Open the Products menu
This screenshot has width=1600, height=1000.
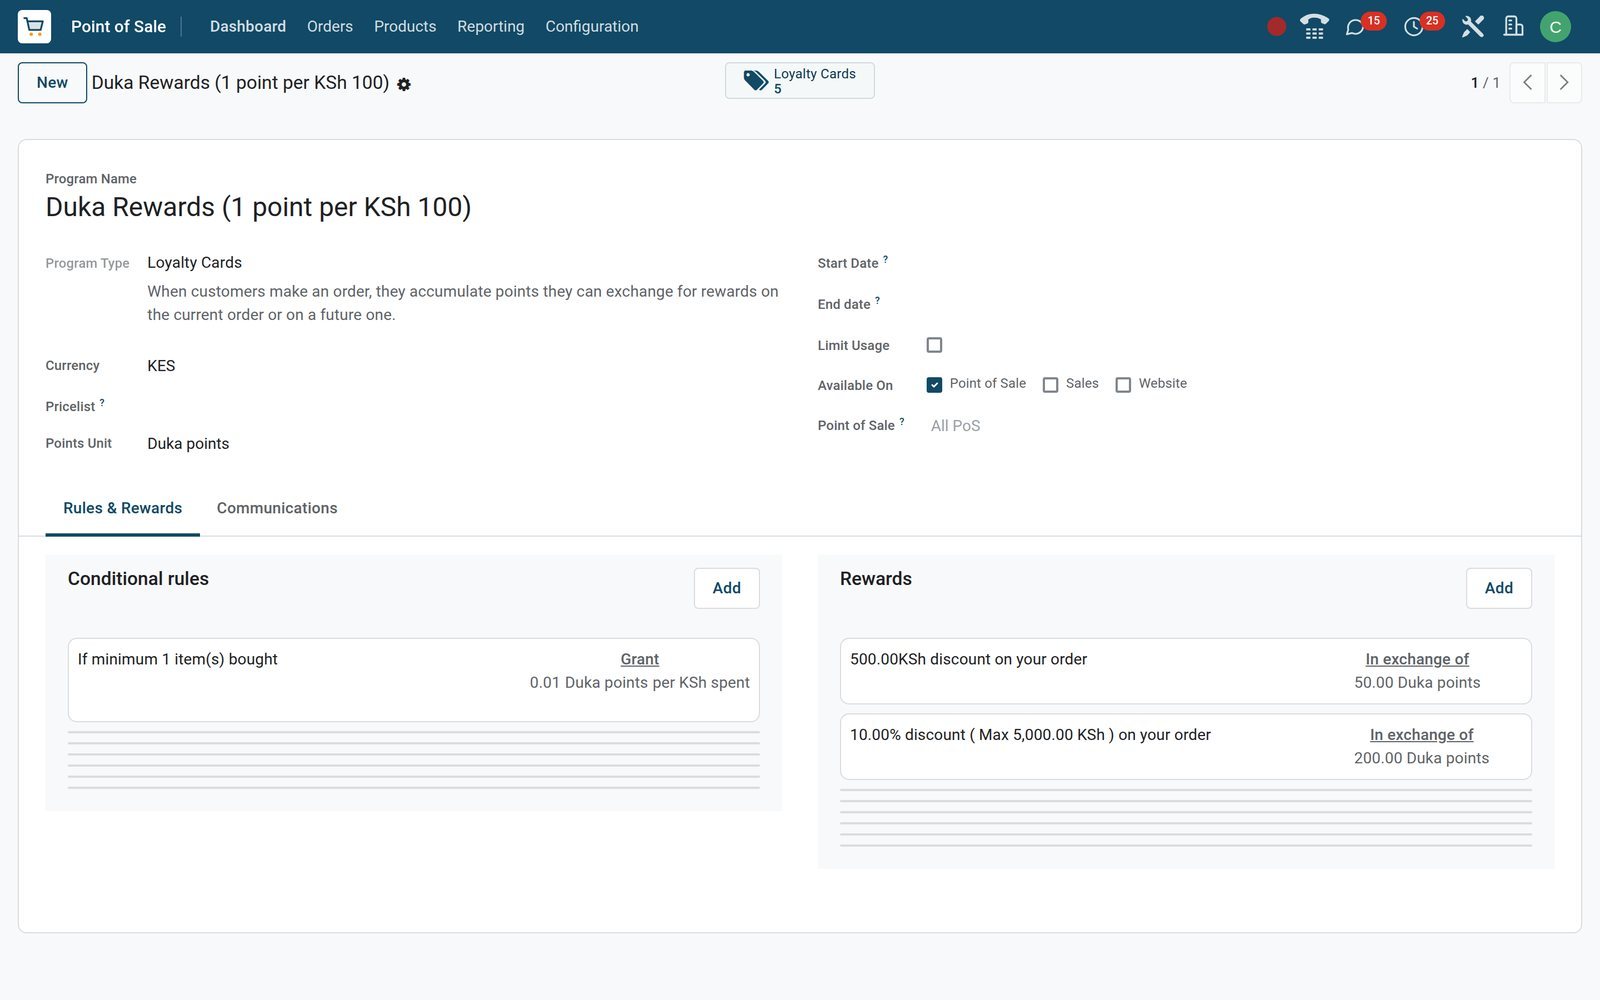point(405,27)
